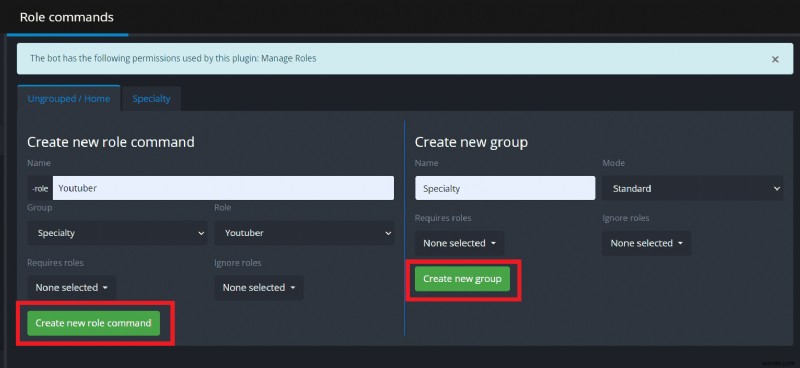
Task: Click the Create new group heading
Action: click(x=471, y=142)
